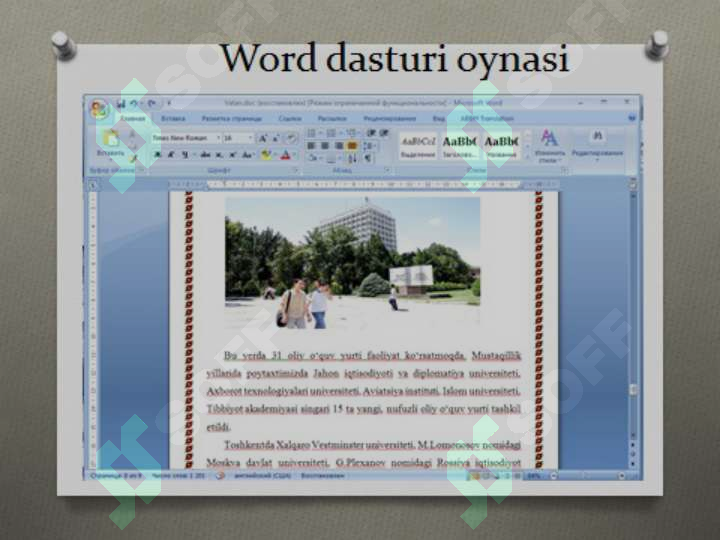Viewport: 720px width, 540px height.
Task: Open the Абзац group dialog launcher
Action: click(x=388, y=170)
